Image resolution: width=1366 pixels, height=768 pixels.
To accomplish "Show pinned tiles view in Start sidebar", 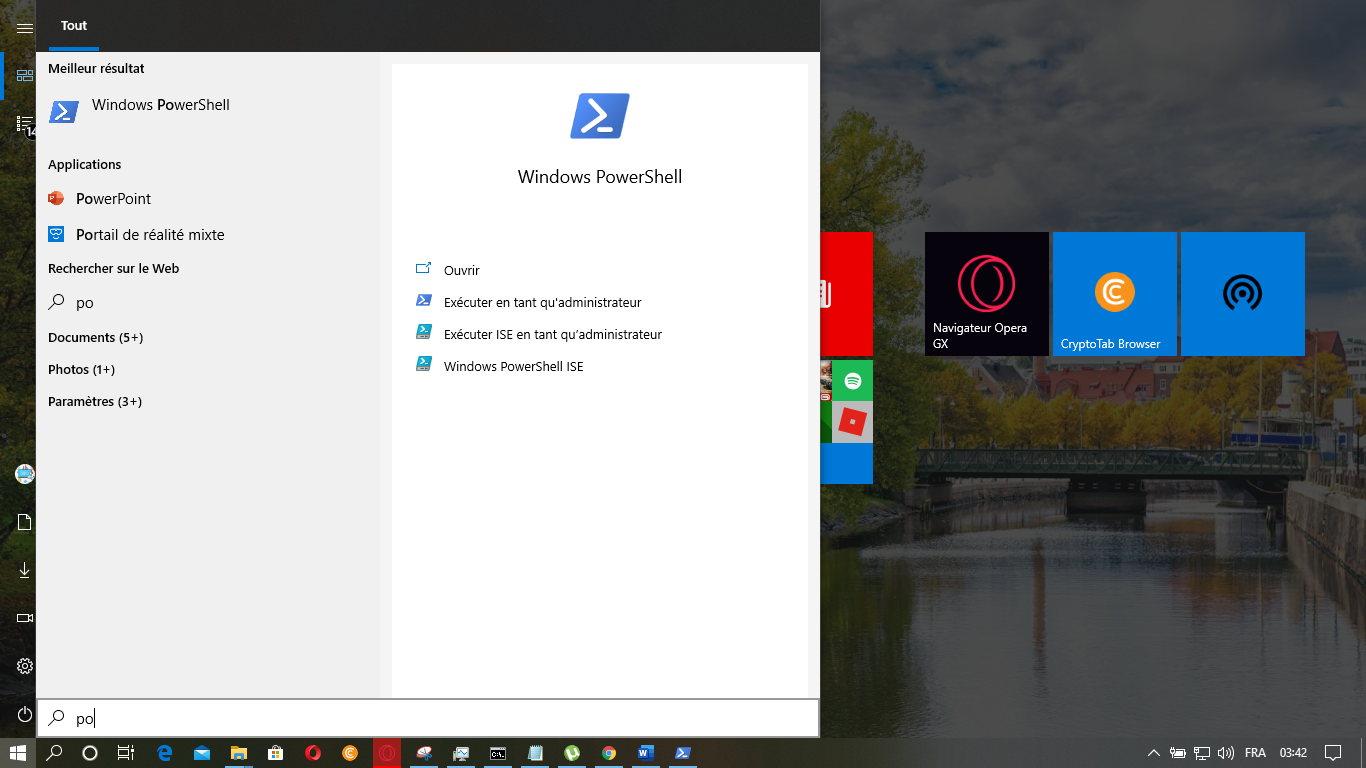I will point(25,75).
